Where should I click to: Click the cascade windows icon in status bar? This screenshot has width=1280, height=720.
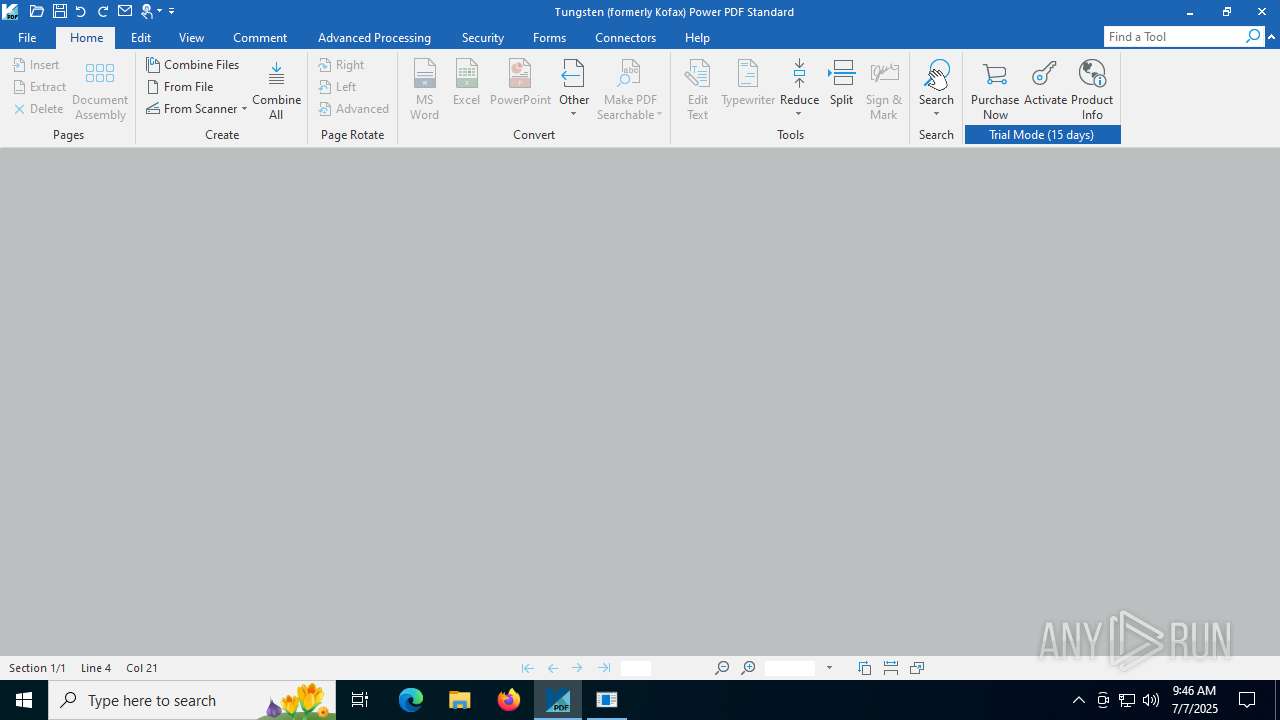[x=917, y=668]
